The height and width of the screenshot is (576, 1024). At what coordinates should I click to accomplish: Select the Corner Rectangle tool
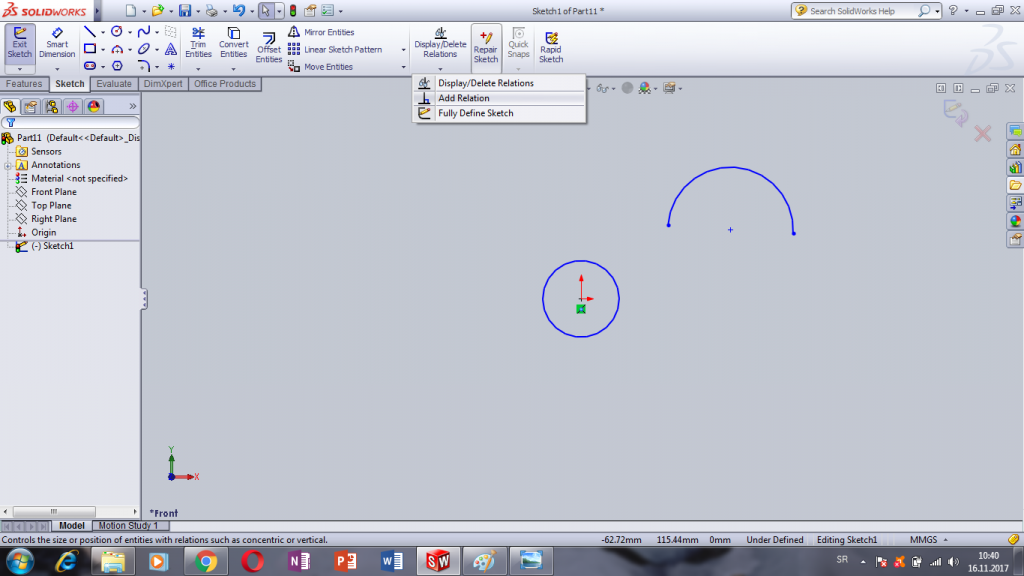coord(89,49)
